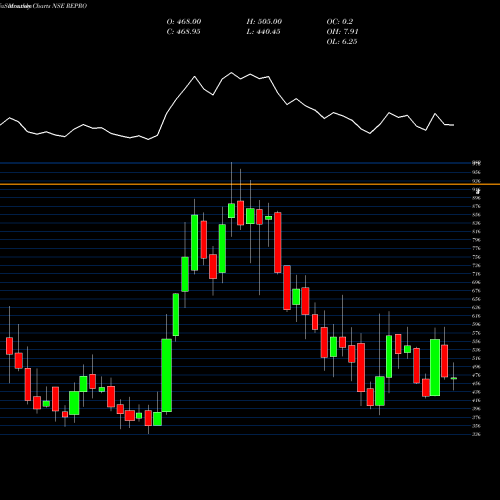Screen dimensions: 500x500
Task: Click the OC: 0.2 reading
Action: (x=339, y=22)
